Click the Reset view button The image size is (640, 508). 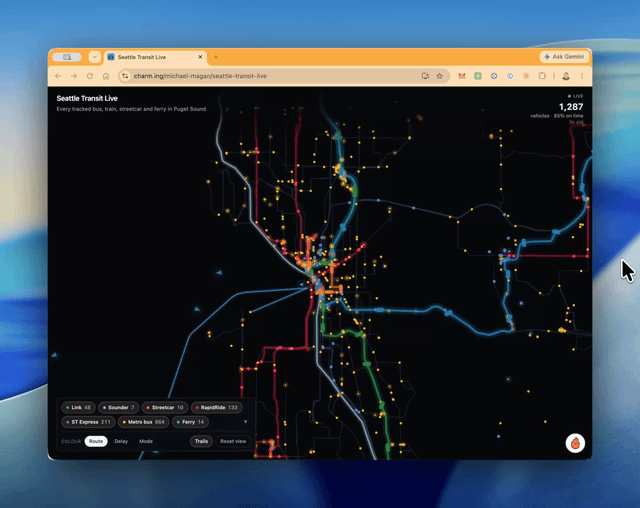[x=233, y=441]
